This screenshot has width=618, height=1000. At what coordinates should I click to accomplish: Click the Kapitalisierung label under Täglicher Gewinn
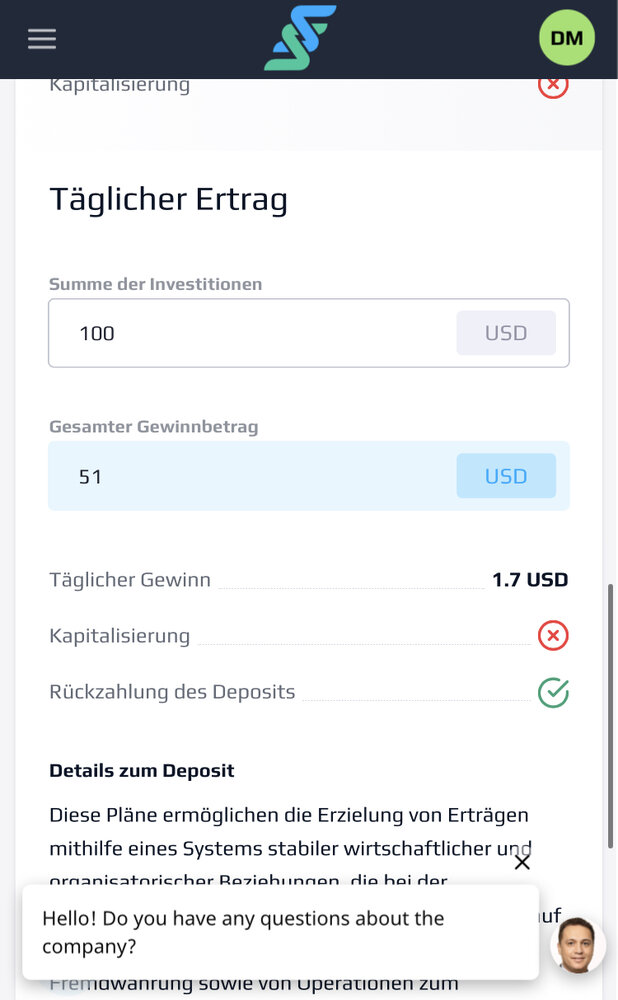click(x=119, y=636)
